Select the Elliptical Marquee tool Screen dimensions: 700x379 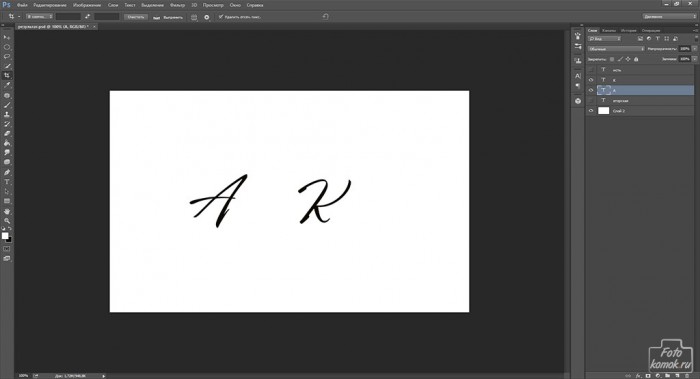[x=7, y=47]
